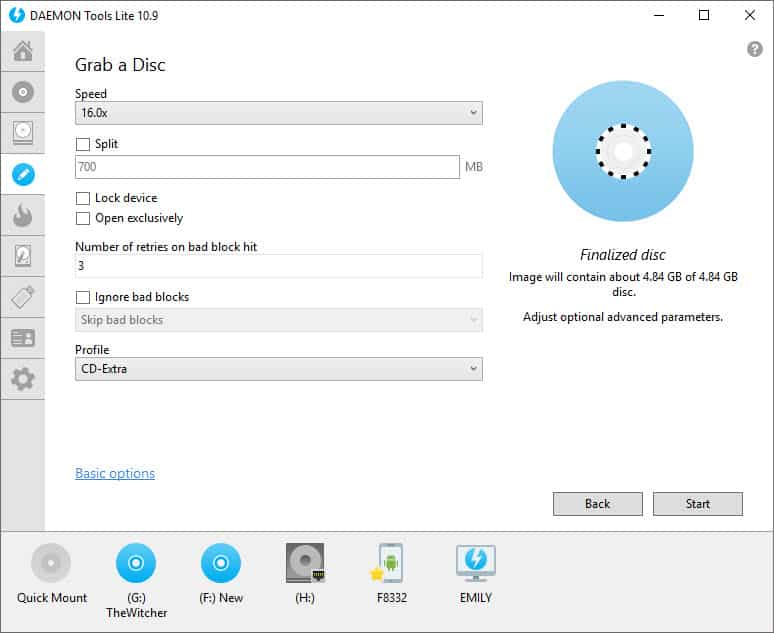This screenshot has height=633, width=774.
Task: Select the (G:) TheWitcher virtual drive
Action: (x=135, y=563)
